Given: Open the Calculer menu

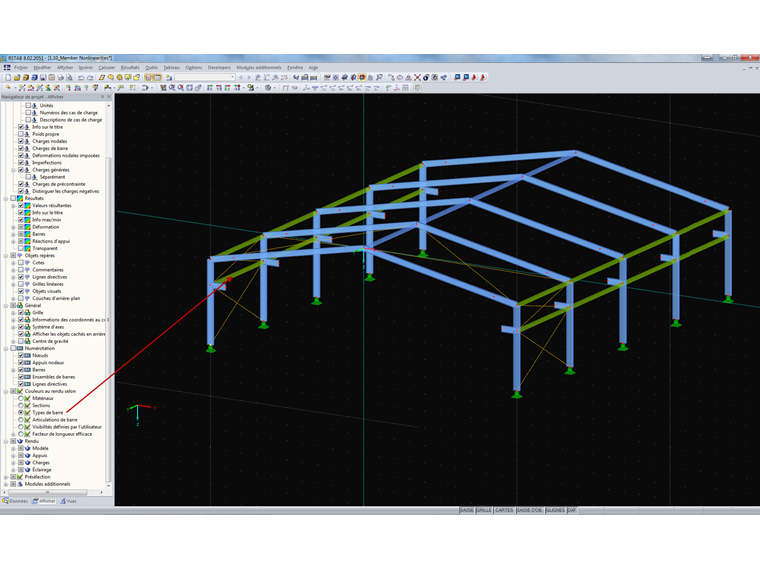Looking at the screenshot, I should pos(107,67).
